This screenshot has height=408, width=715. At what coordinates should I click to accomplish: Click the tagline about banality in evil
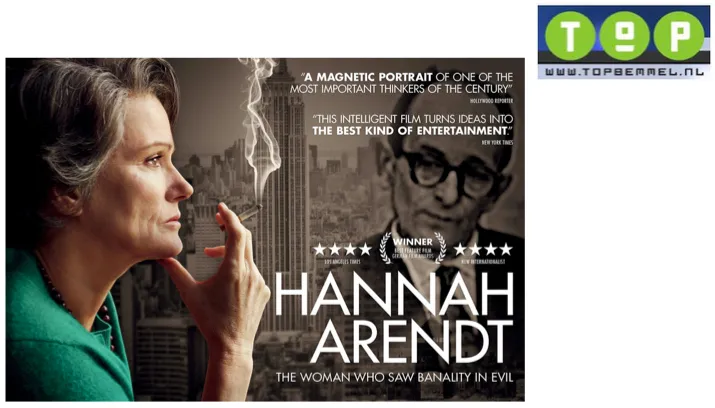tap(394, 377)
